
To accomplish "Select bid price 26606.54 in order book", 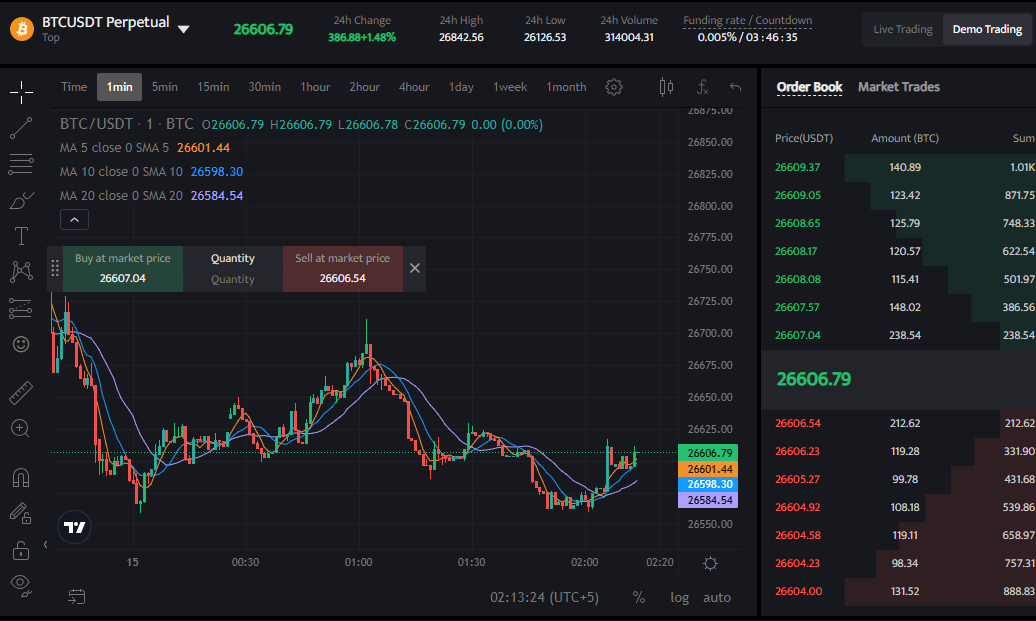I will pyautogui.click(x=797, y=423).
